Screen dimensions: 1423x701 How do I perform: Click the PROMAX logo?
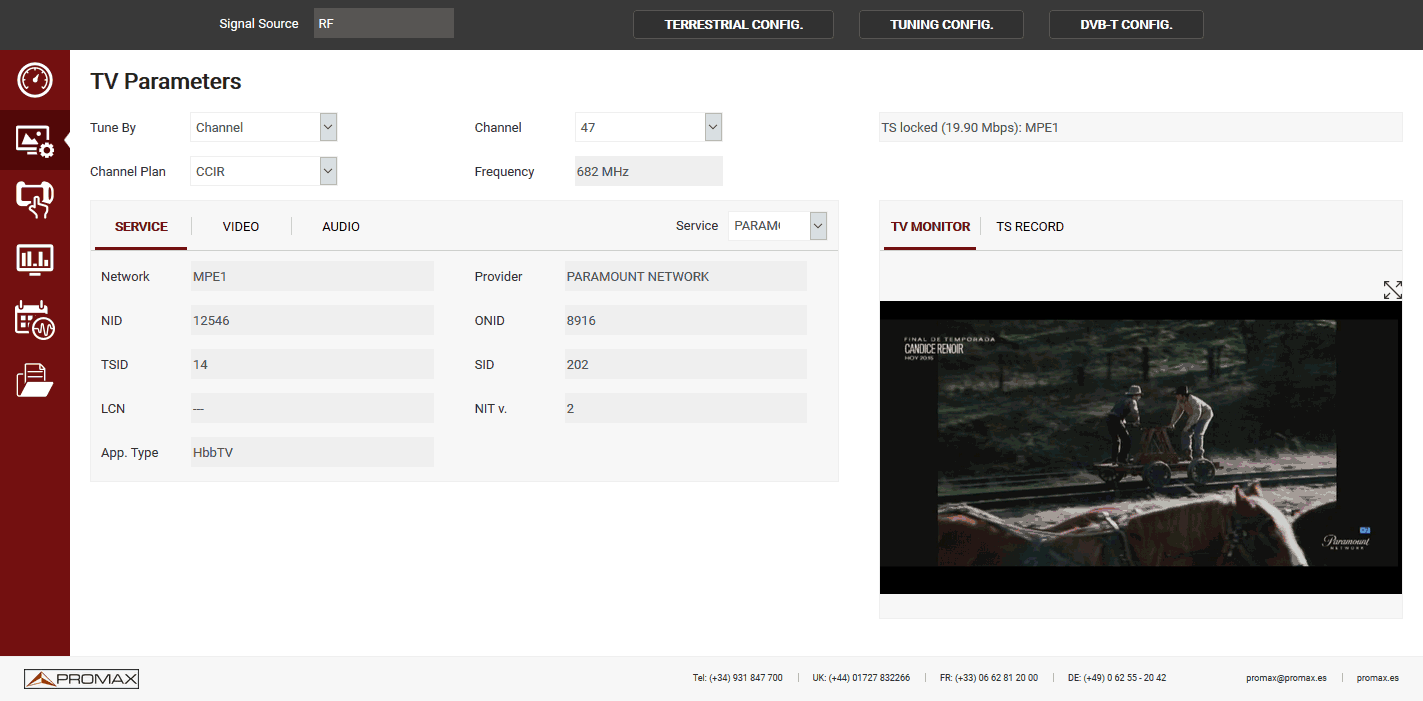[x=82, y=679]
